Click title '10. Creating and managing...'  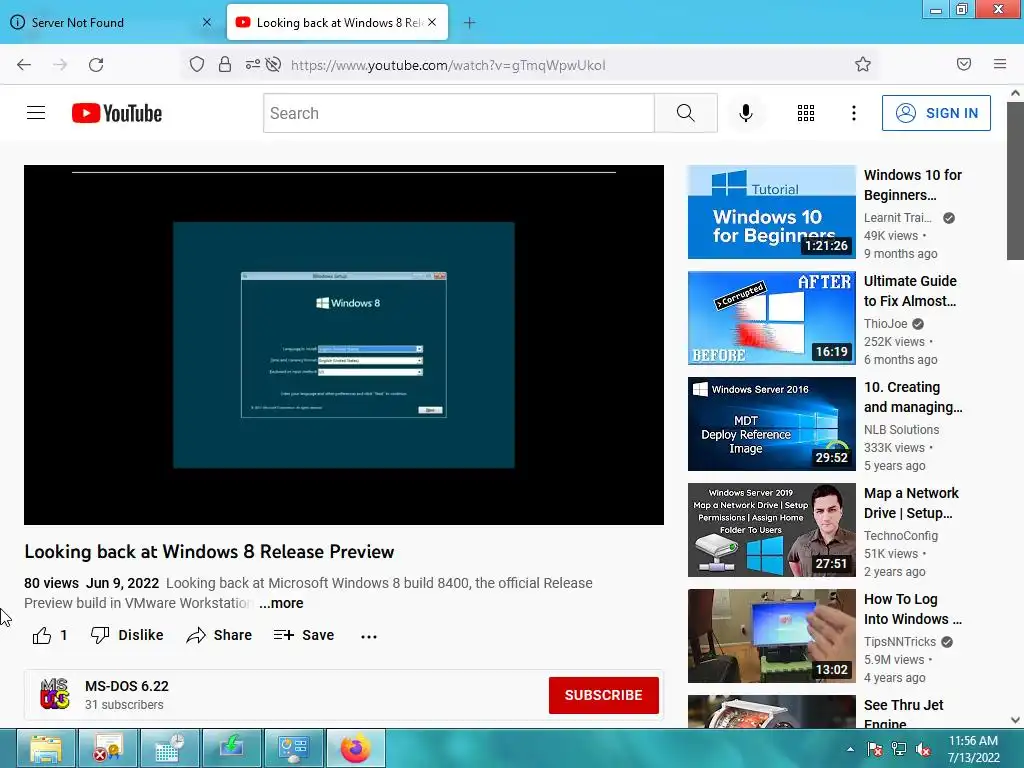pyautogui.click(x=913, y=397)
